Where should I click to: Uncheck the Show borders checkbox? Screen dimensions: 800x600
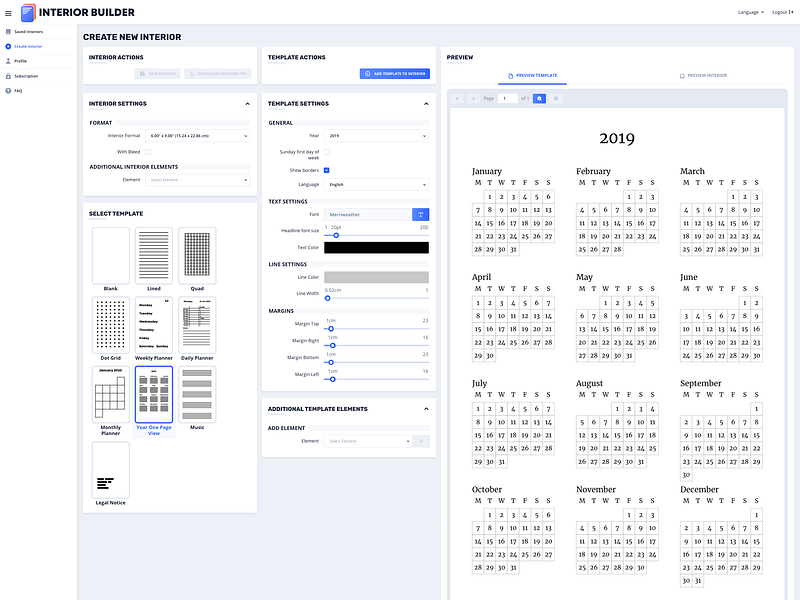click(x=327, y=170)
